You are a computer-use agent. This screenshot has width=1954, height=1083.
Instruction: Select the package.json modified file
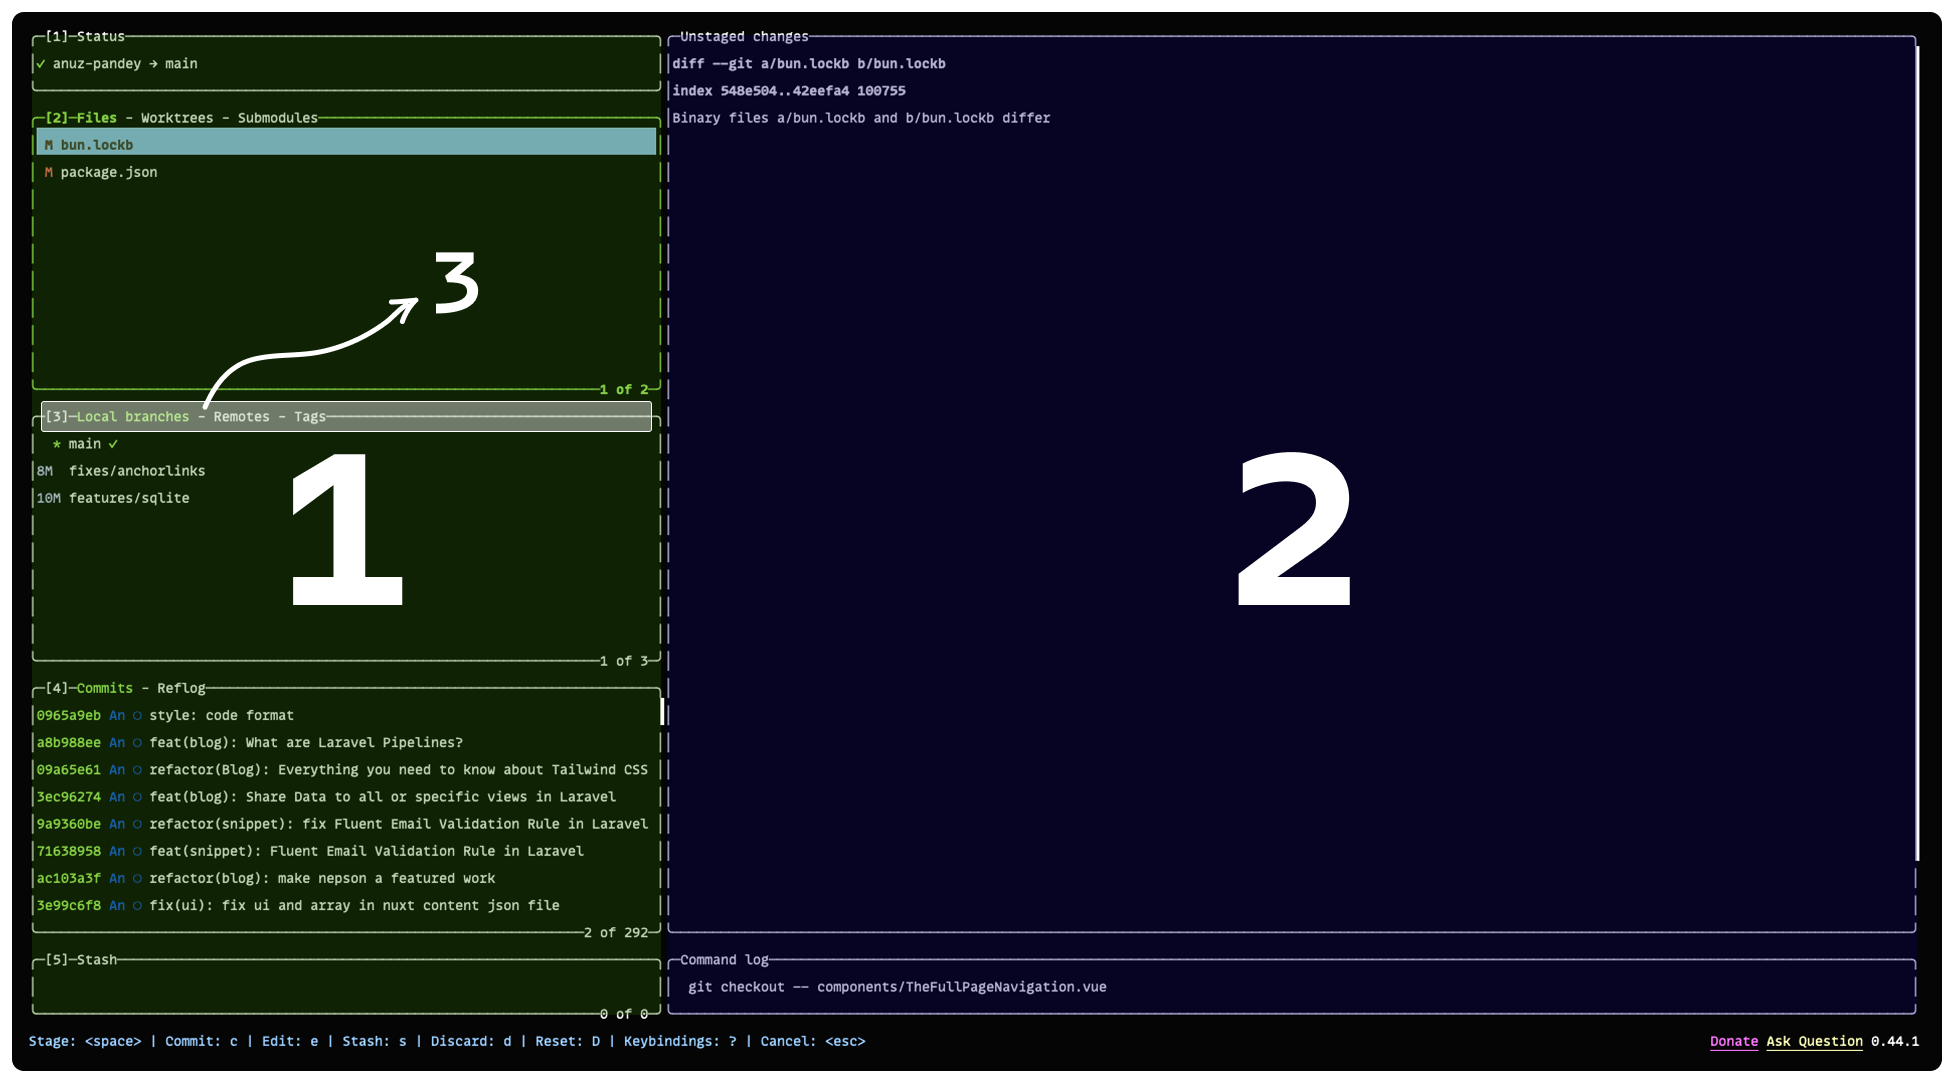[x=108, y=172]
